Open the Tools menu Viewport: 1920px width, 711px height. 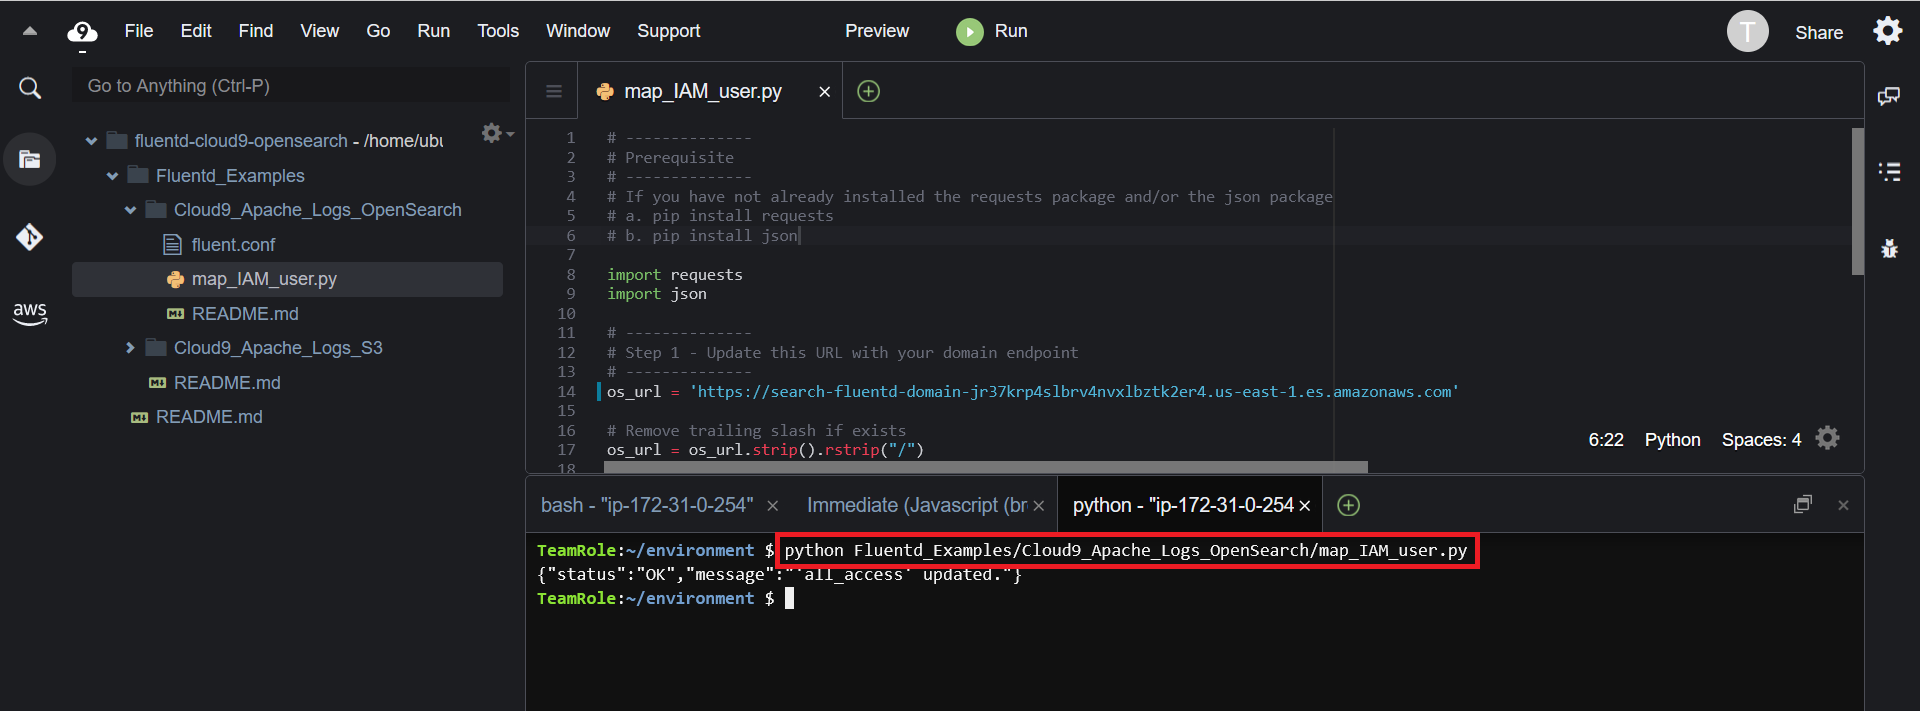[498, 31]
